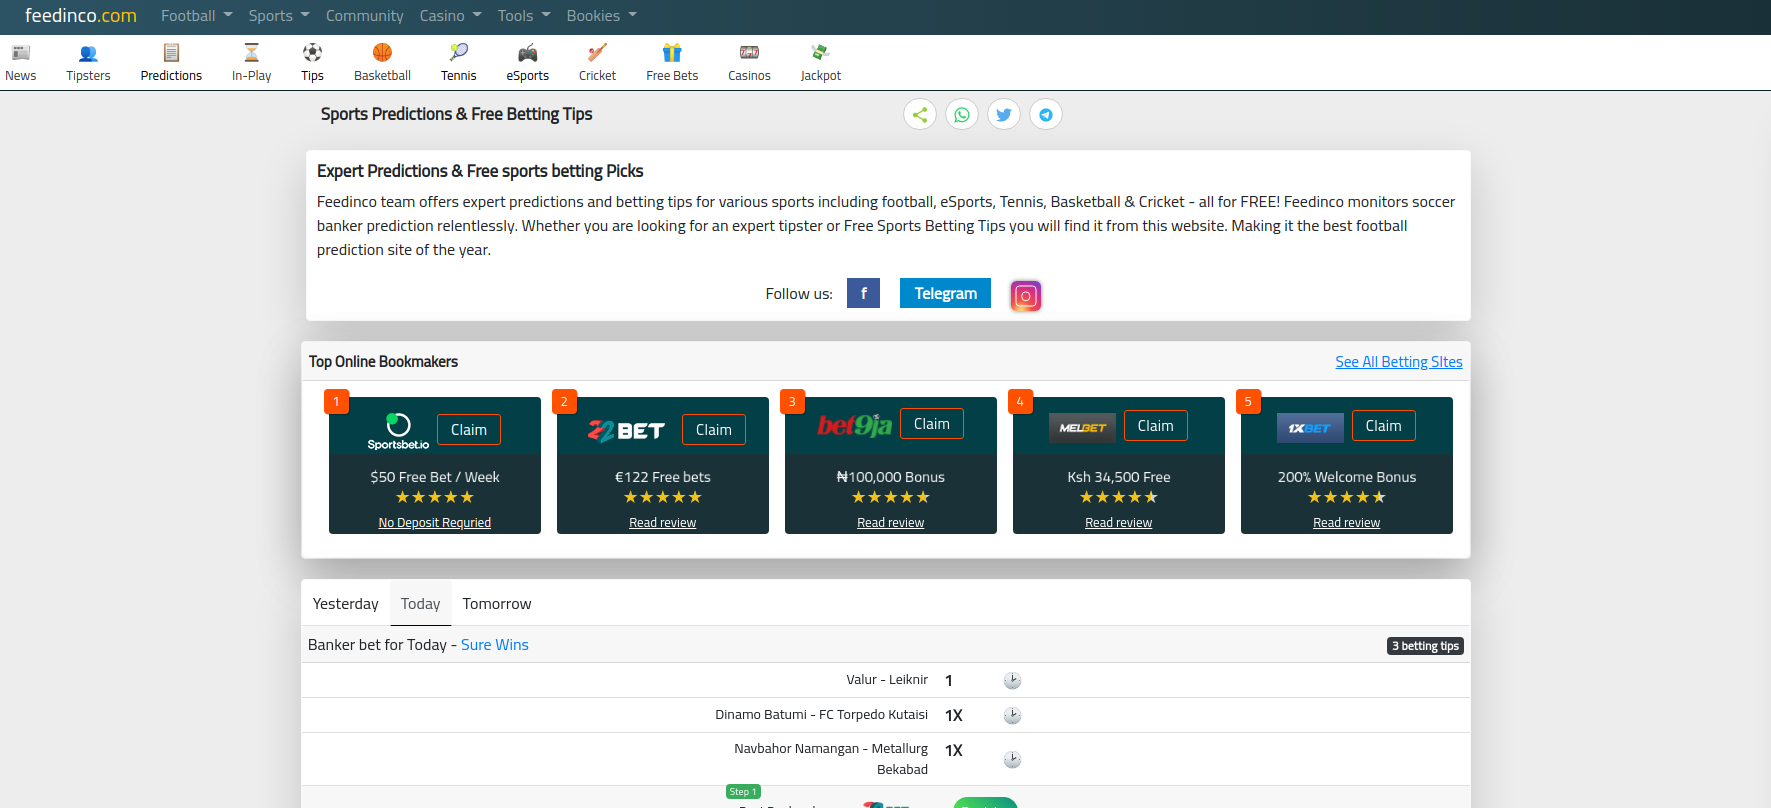Expand the Bookies dropdown menu

(x=601, y=16)
